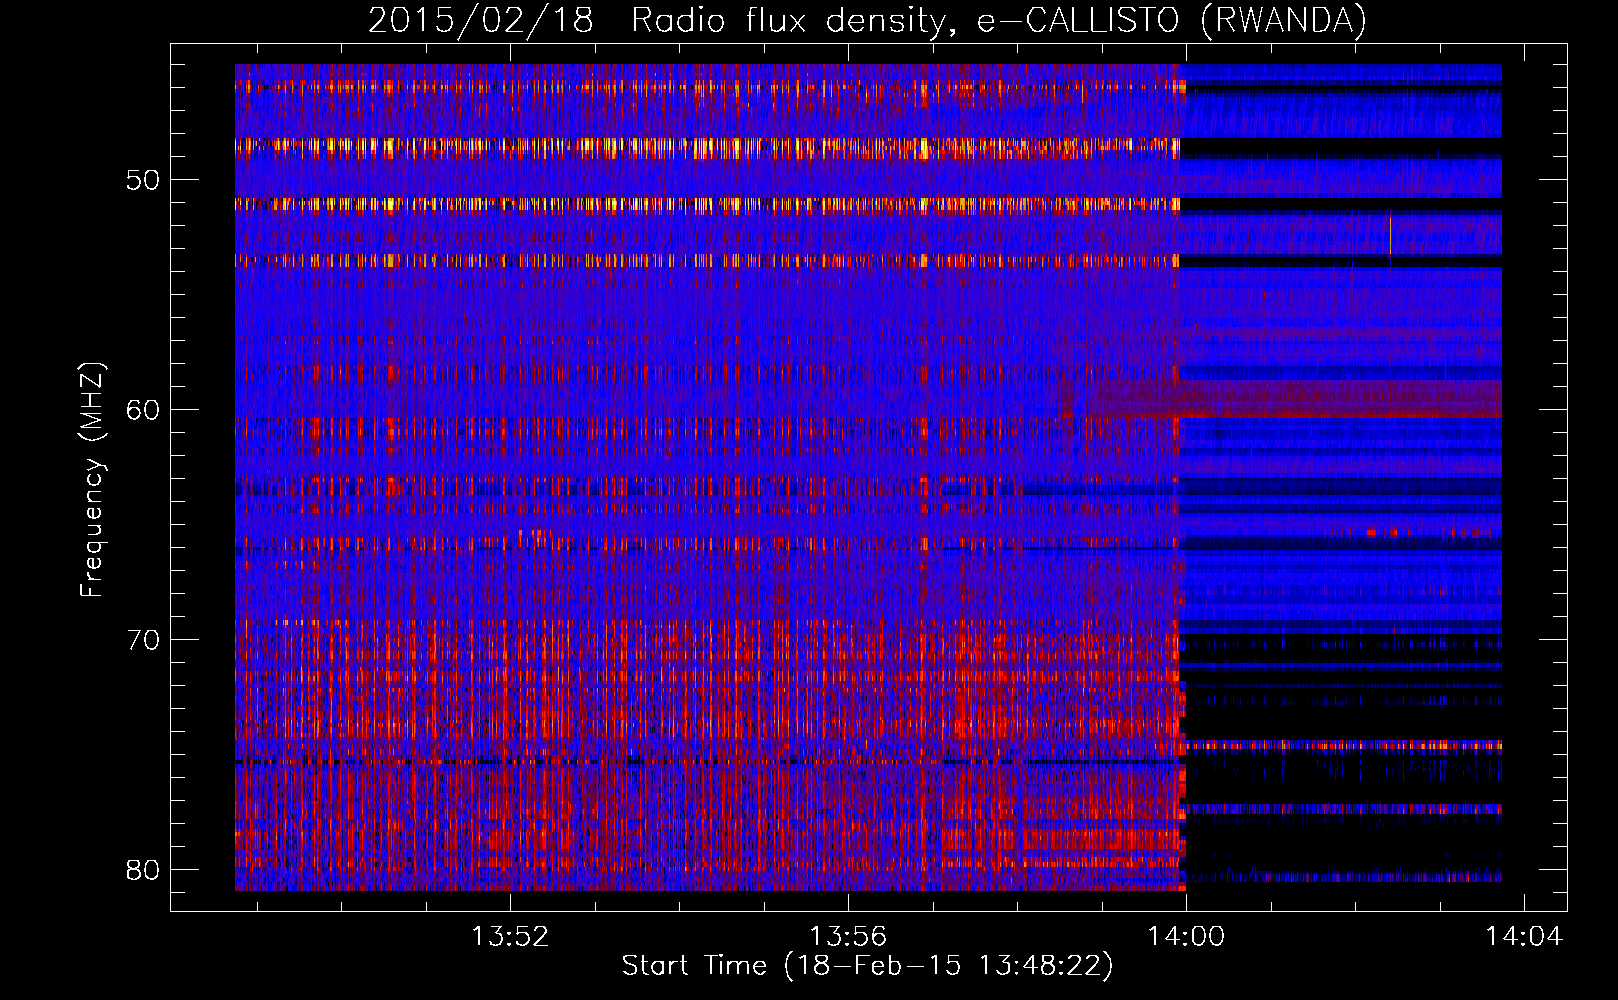Screen dimensions: 1618x1000
Task: Select the 13:52 time tick label
Action: click(510, 937)
